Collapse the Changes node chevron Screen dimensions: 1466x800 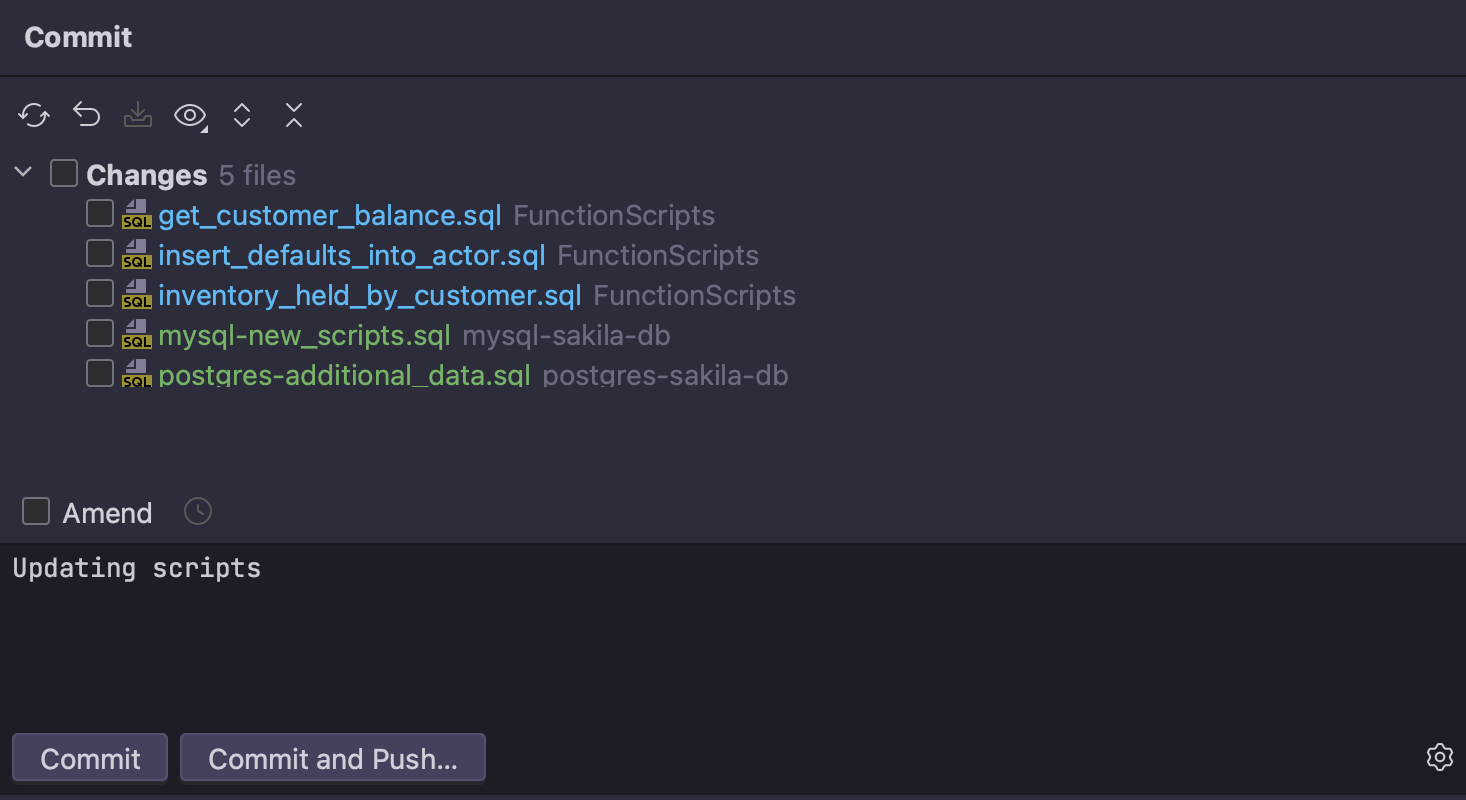tap(22, 171)
